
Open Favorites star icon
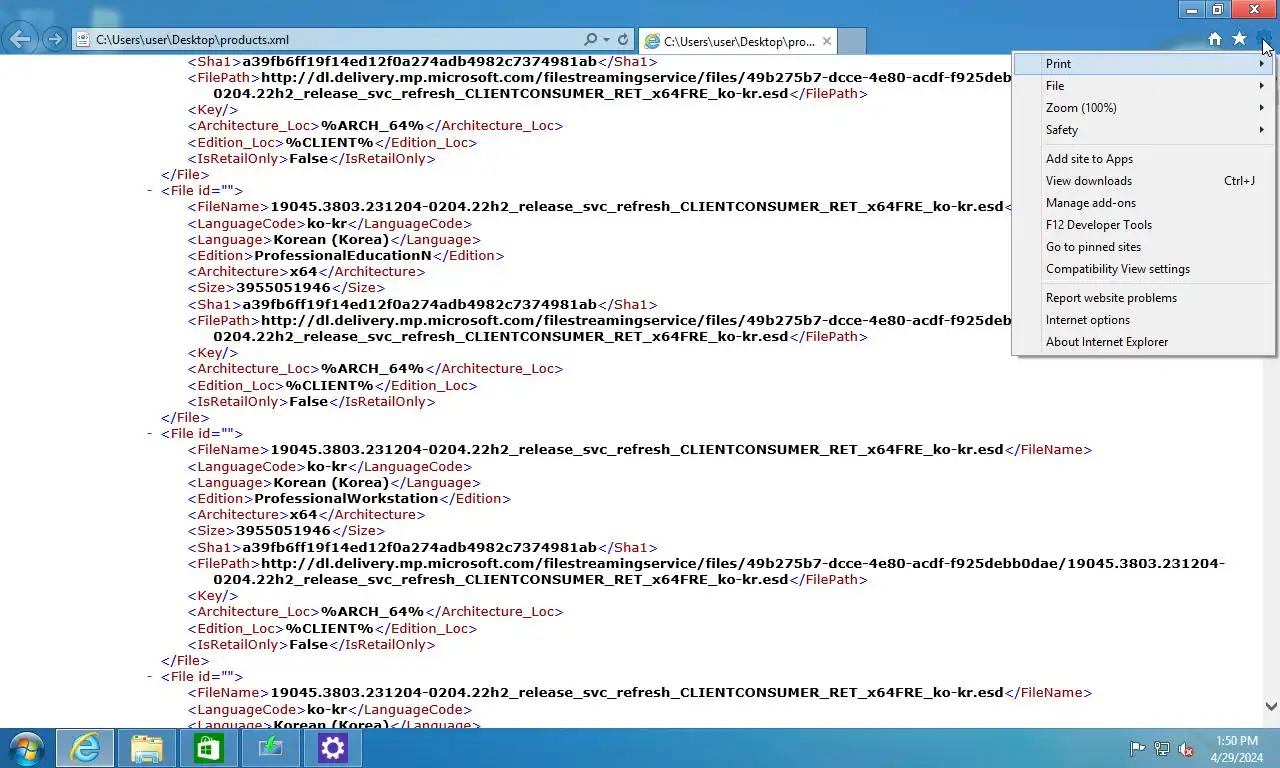tap(1239, 39)
